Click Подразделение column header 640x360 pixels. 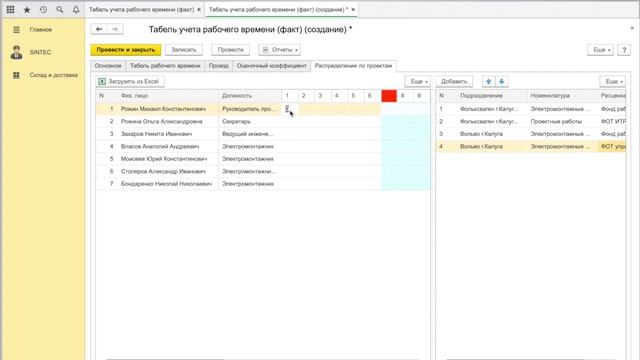[491, 96]
